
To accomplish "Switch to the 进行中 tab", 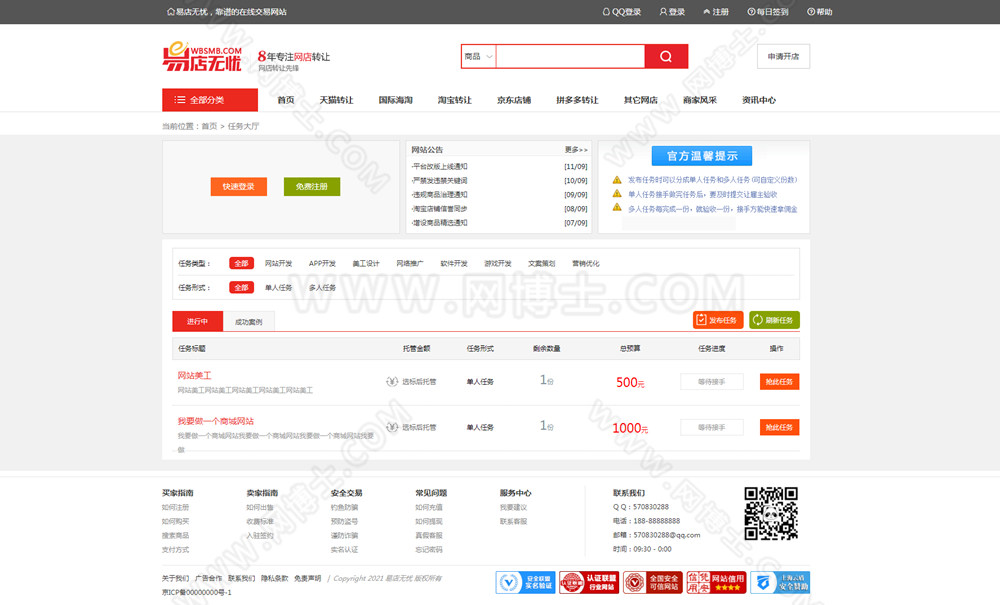I will [198, 321].
